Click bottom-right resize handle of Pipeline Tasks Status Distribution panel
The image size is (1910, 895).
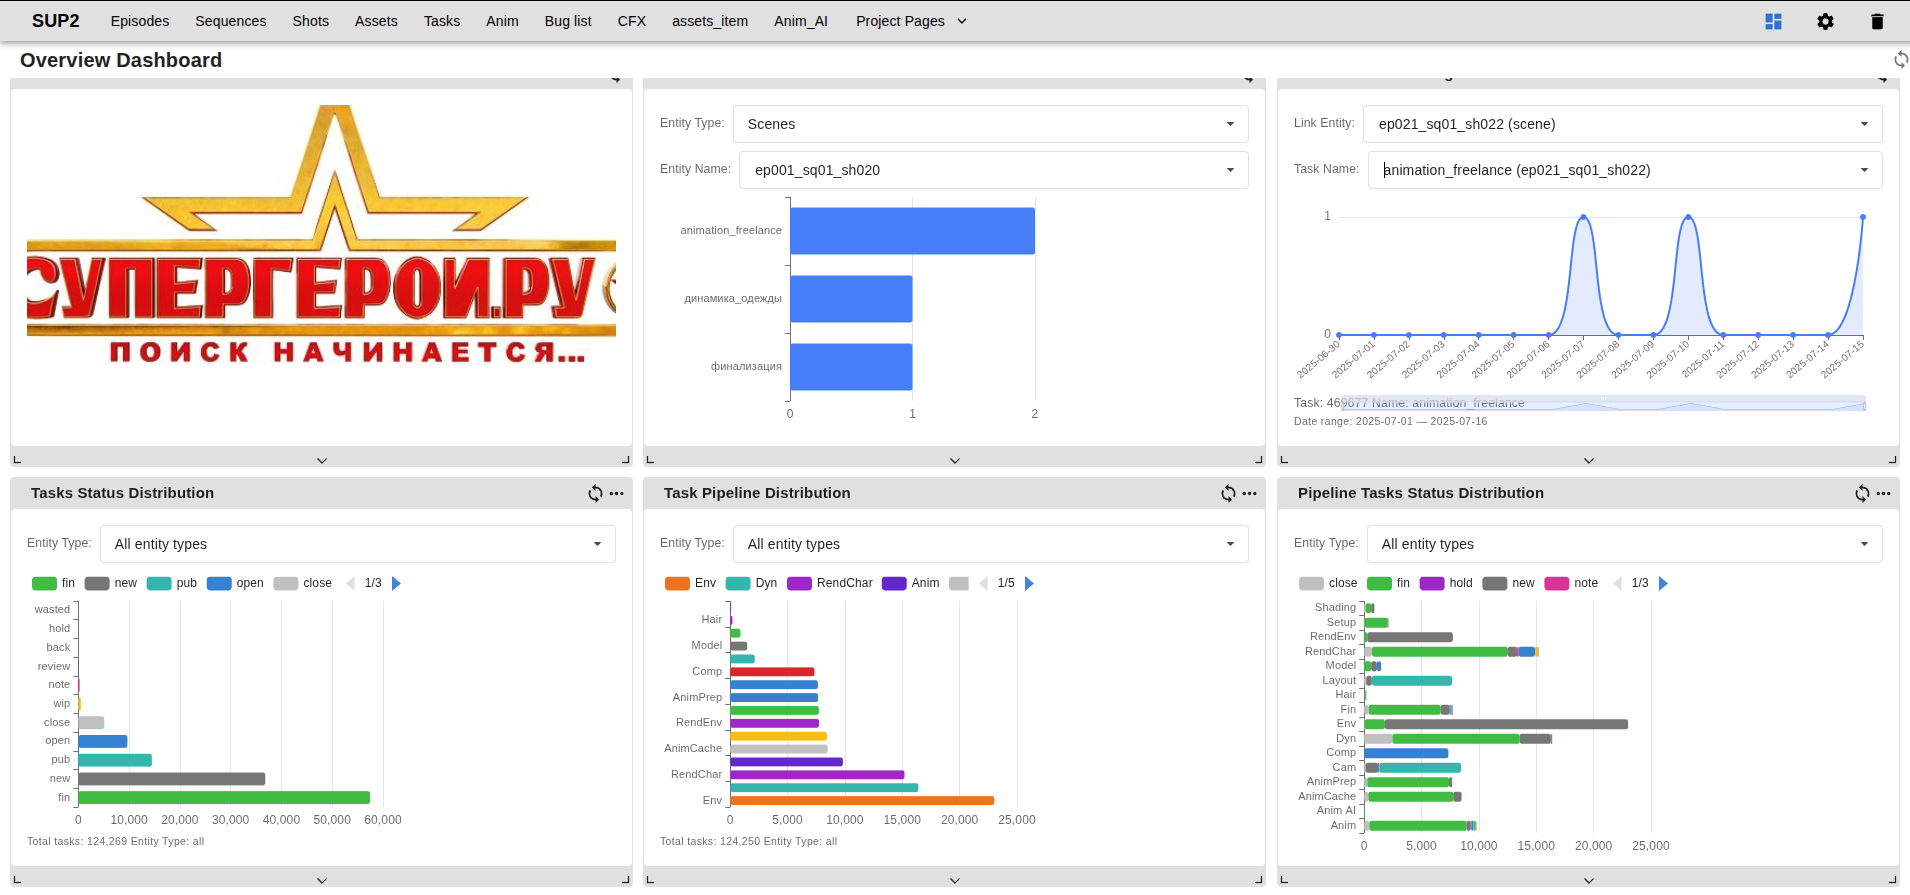point(1893,880)
